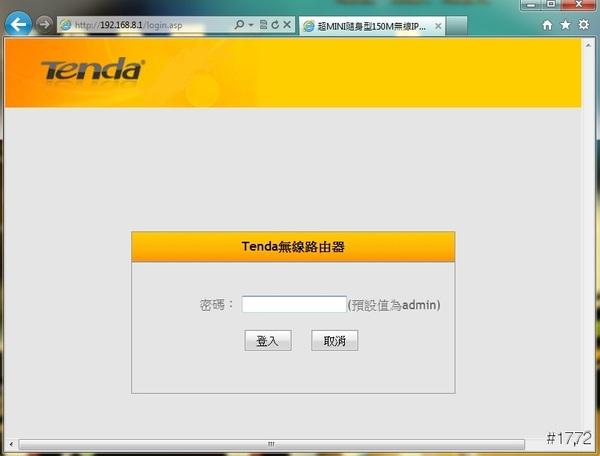This screenshot has width=600, height=456.
Task: Select the 192.168.8.1/login.asp address field
Action: [x=145, y=25]
